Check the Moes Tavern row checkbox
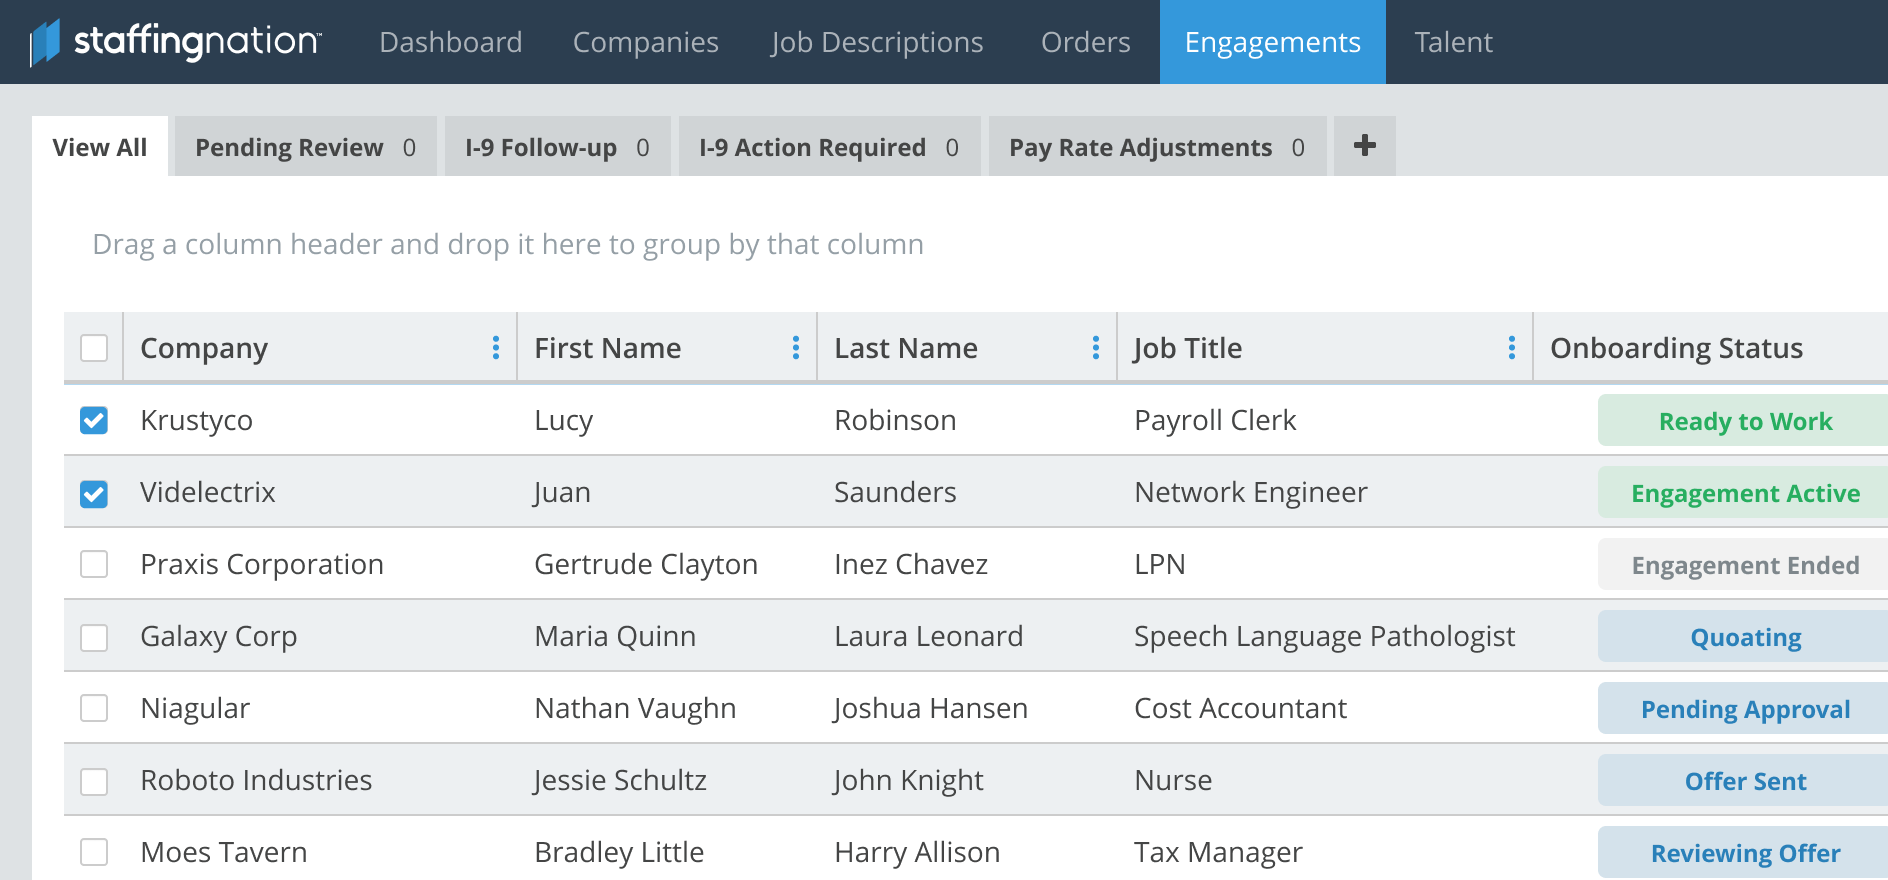The image size is (1888, 880). click(94, 852)
